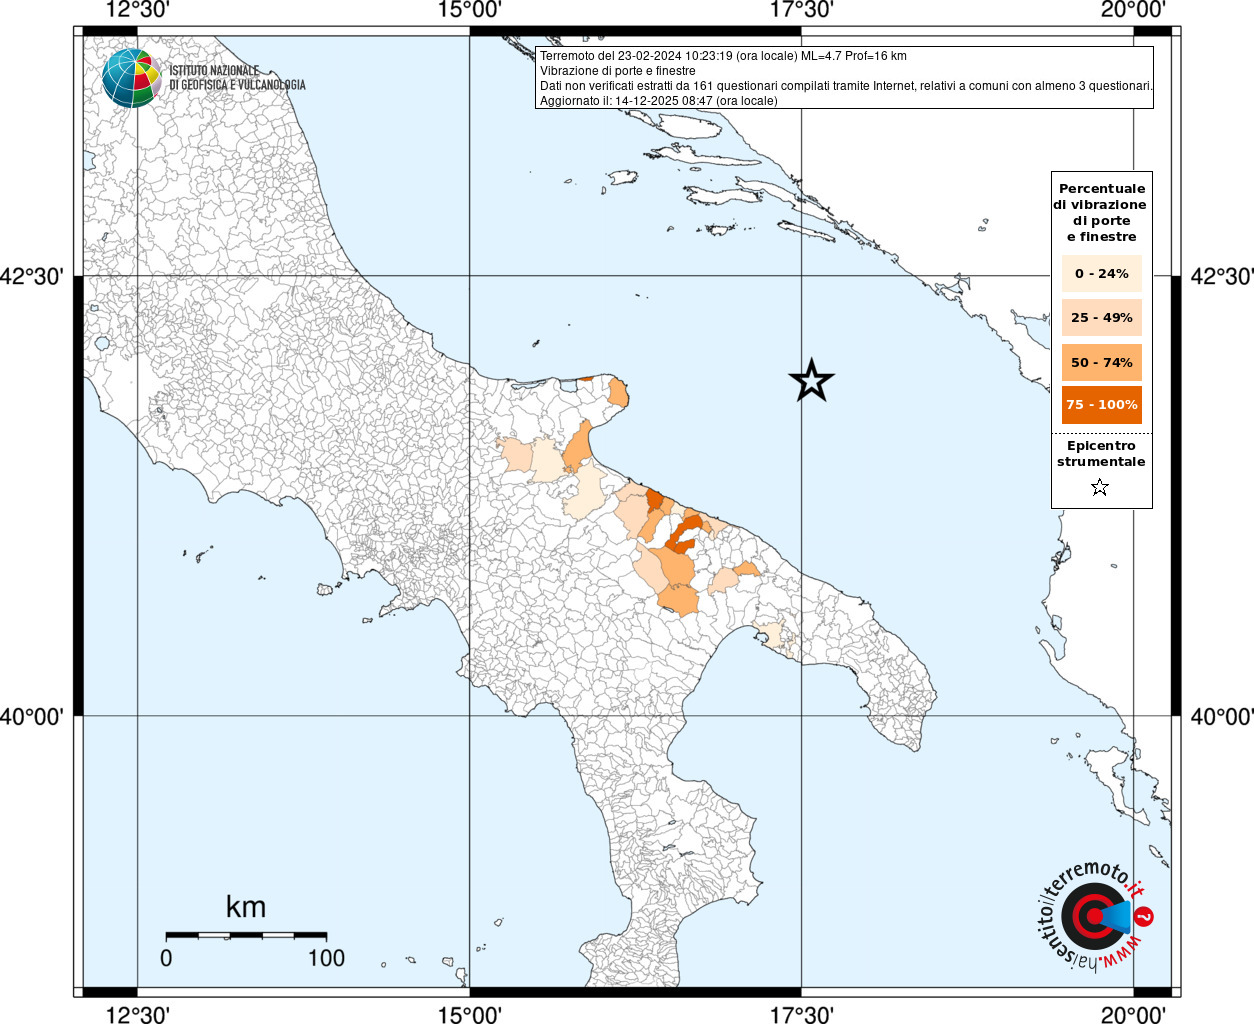Click the 'Terremoto del 23-02-2024' header line
Viewport: 1254px width, 1024px height.
[723, 56]
